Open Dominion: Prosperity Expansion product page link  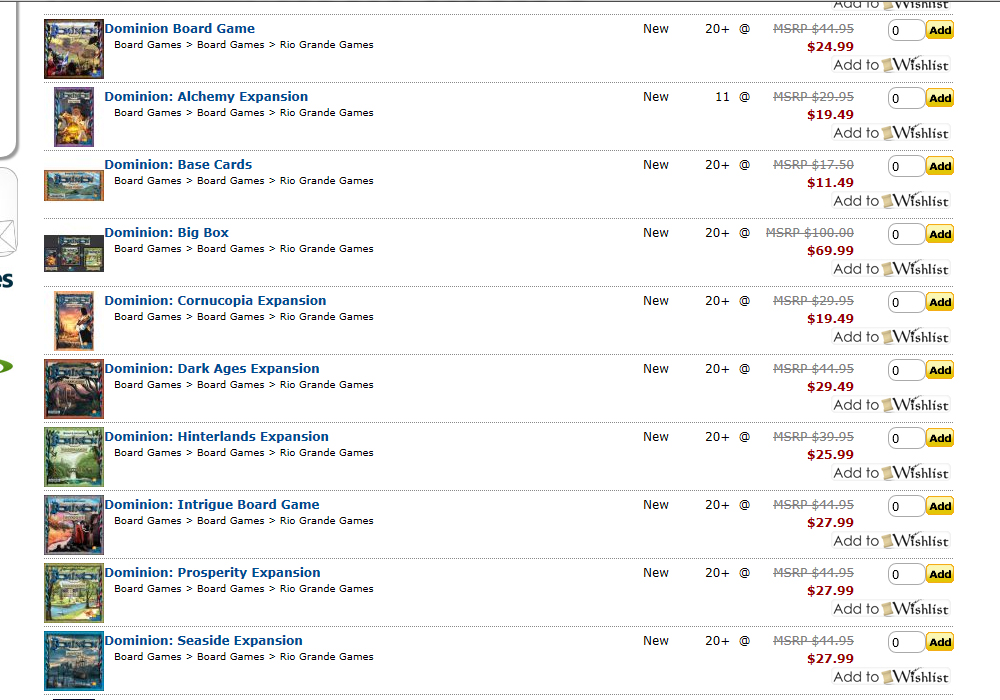[x=212, y=572]
